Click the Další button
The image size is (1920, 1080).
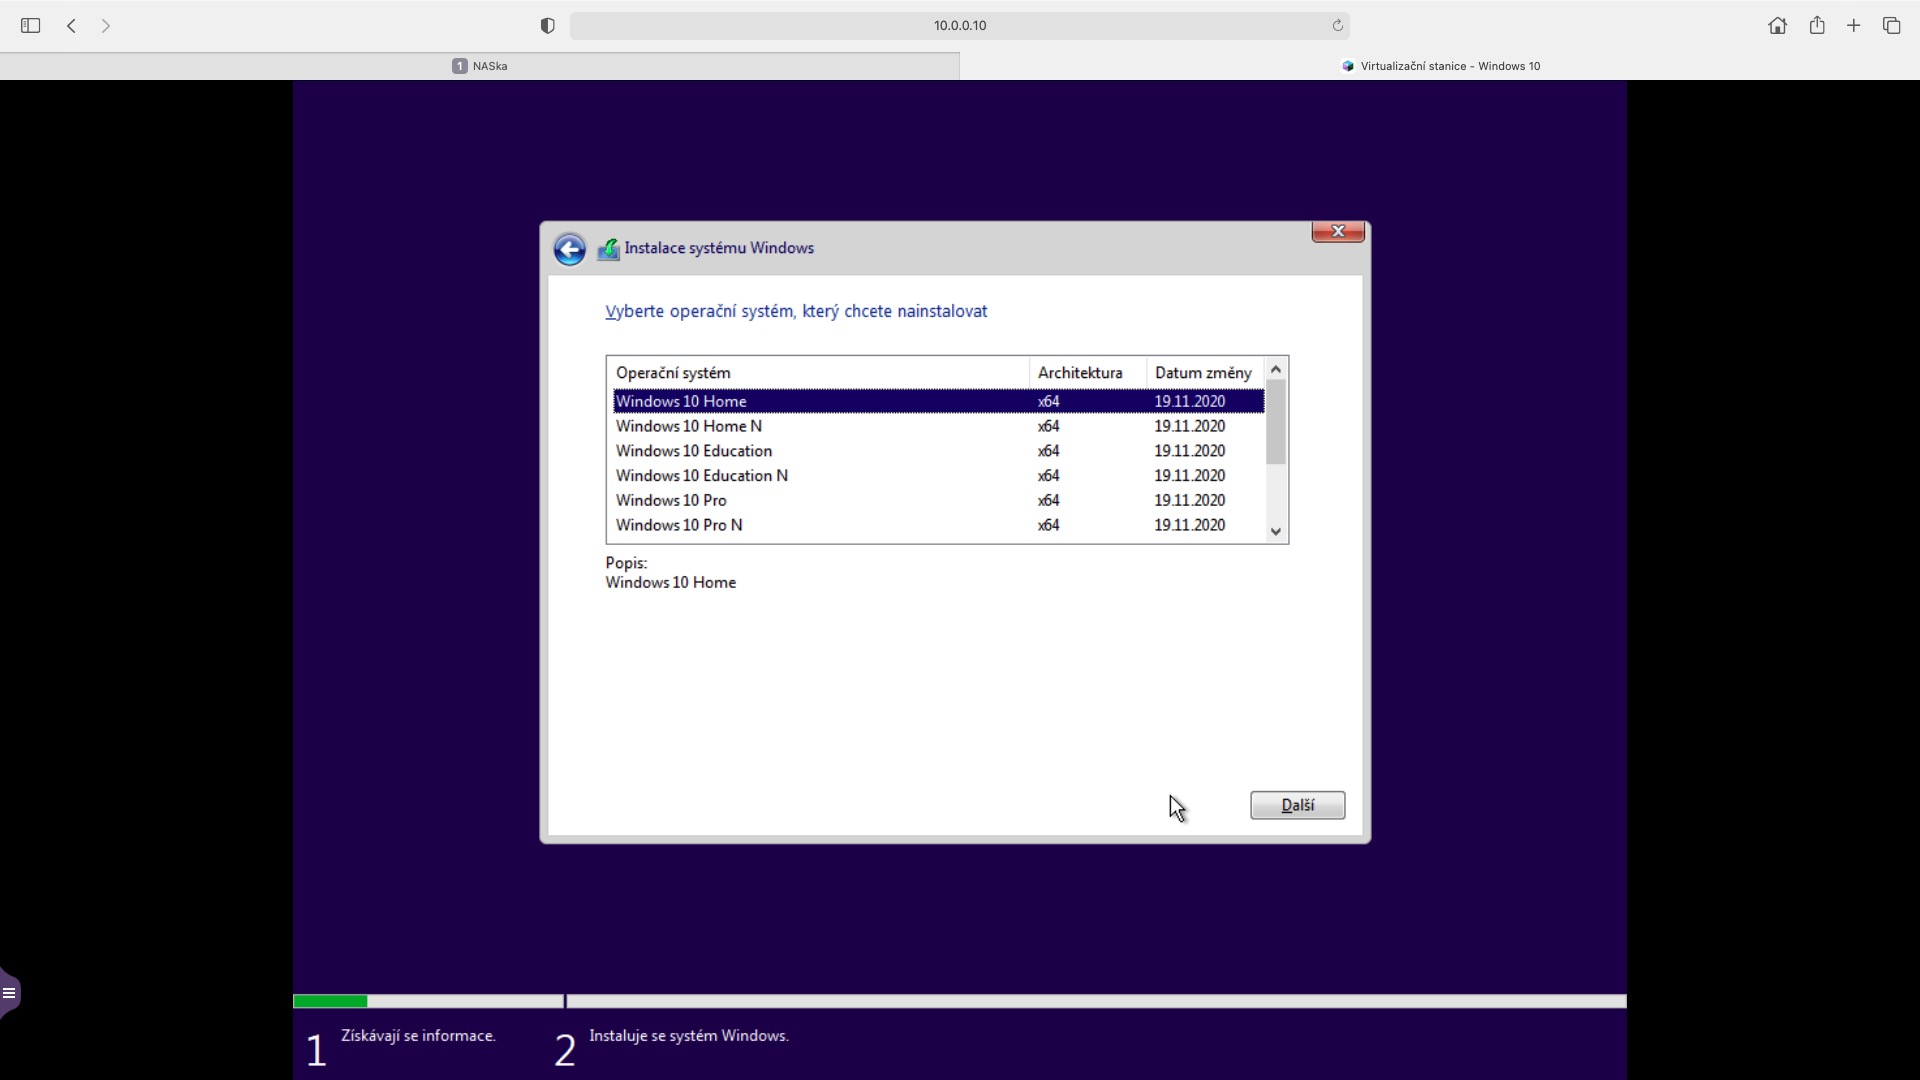point(1297,805)
